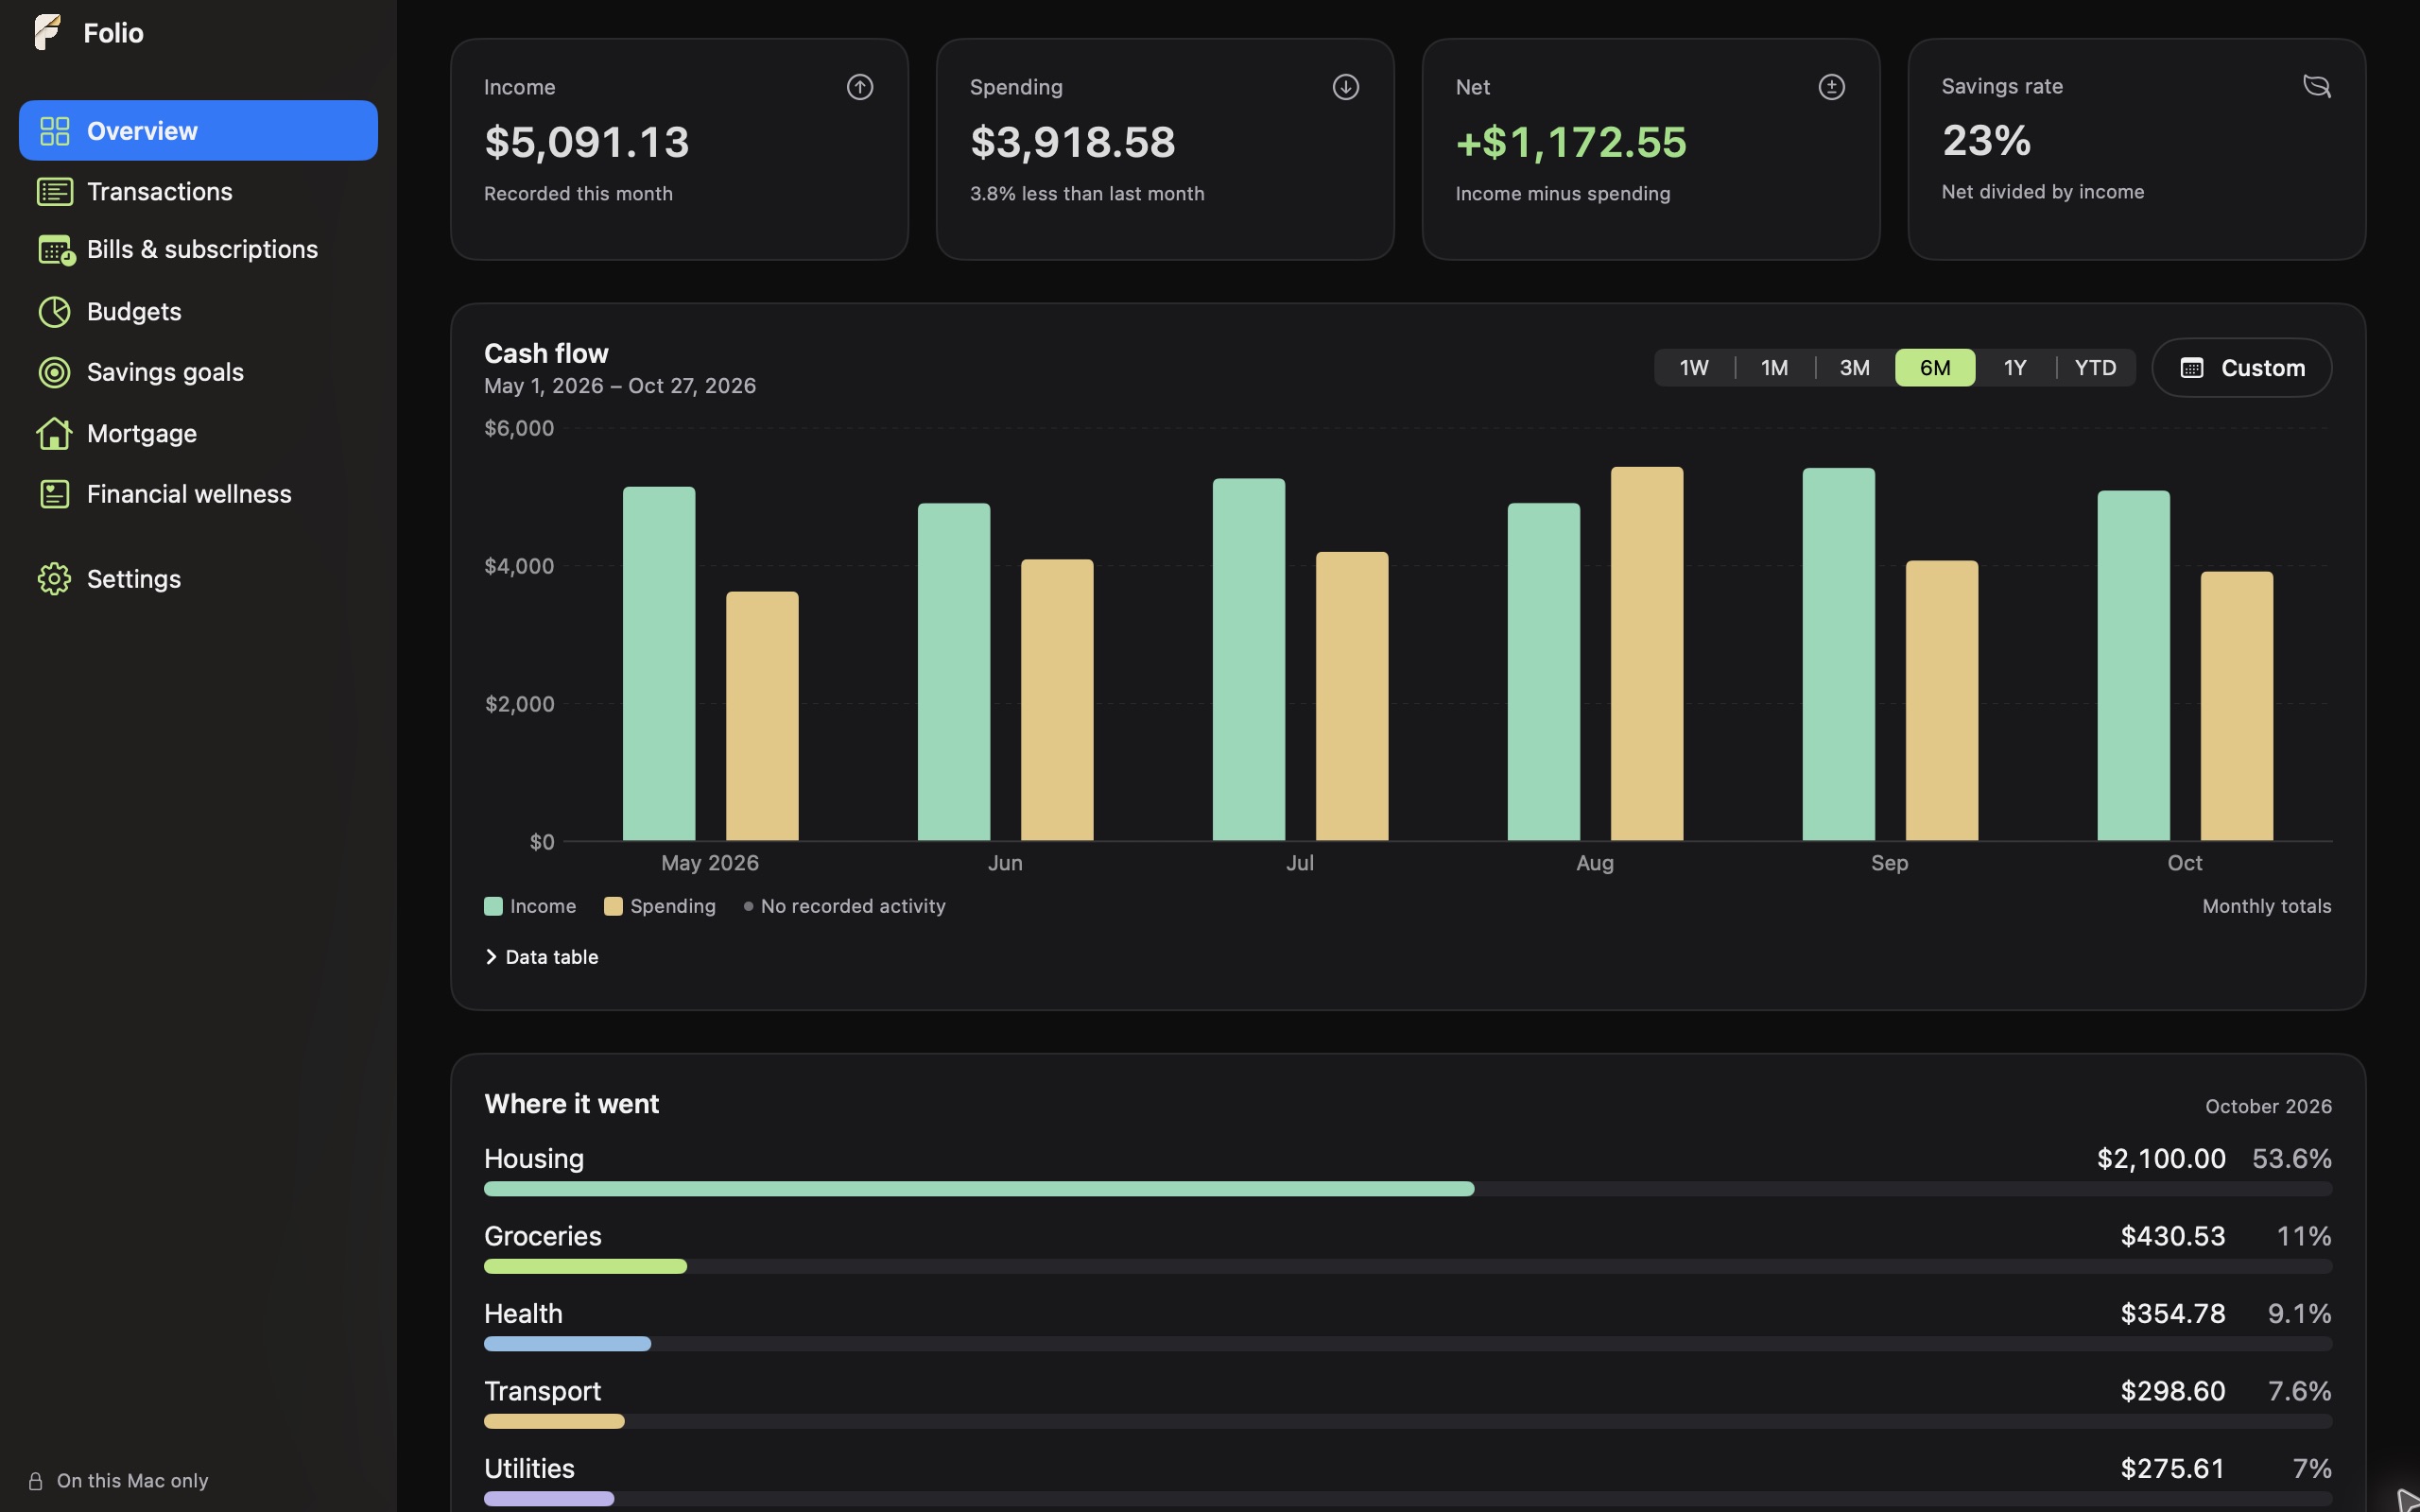Click the Income legend swatch
The height and width of the screenshot is (1512, 2420).
click(x=493, y=906)
